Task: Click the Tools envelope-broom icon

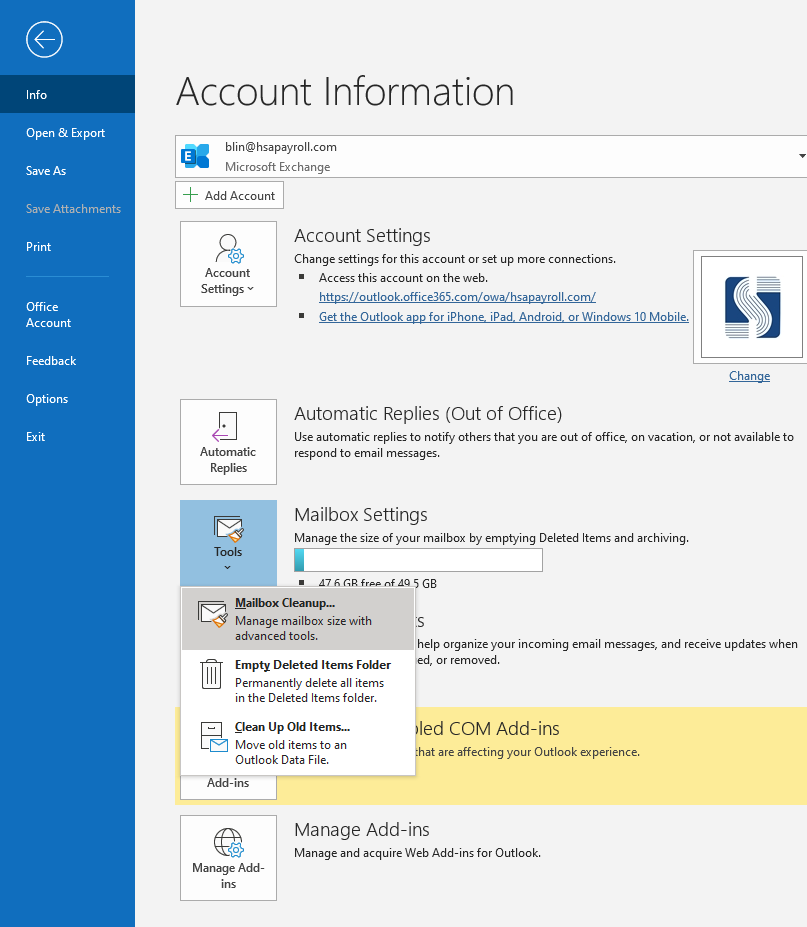Action: click(229, 529)
